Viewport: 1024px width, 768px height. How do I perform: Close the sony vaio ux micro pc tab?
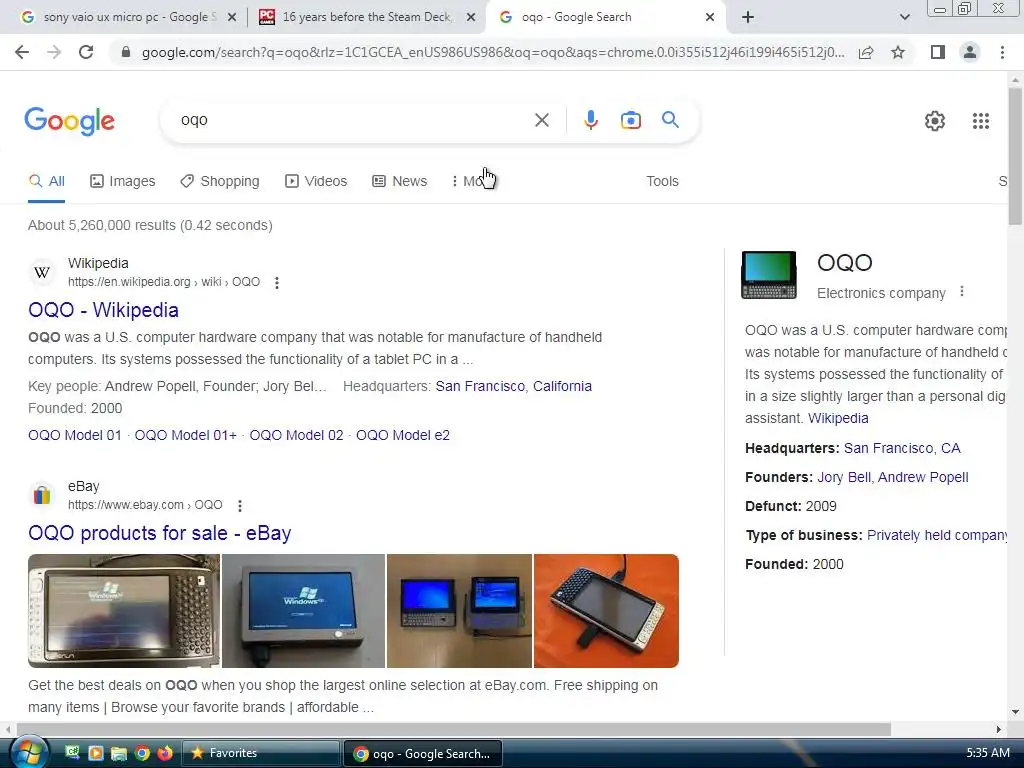231,18
